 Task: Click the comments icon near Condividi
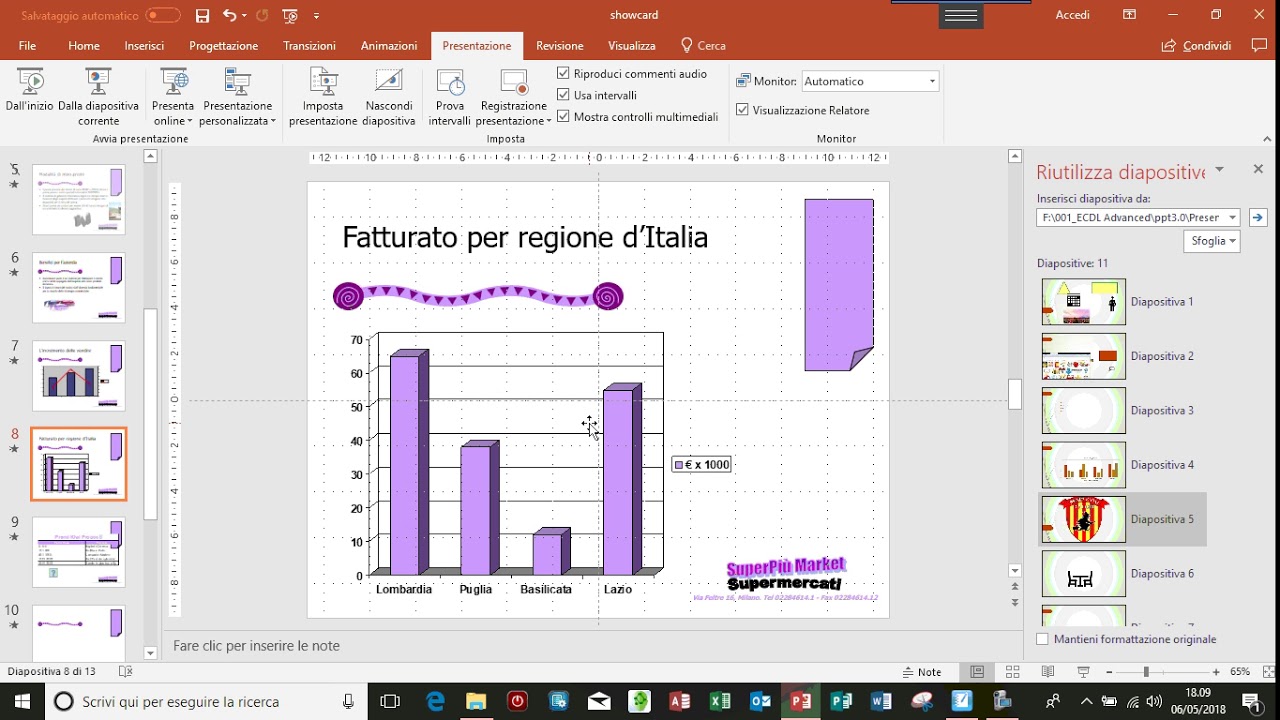coord(1259,45)
